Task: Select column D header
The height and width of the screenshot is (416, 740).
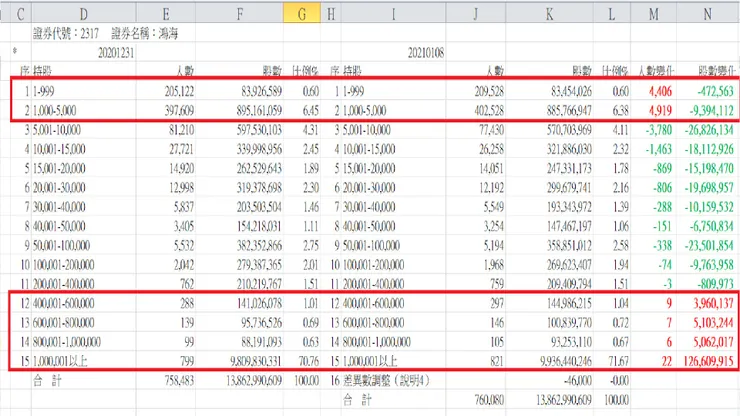Action: click(84, 14)
